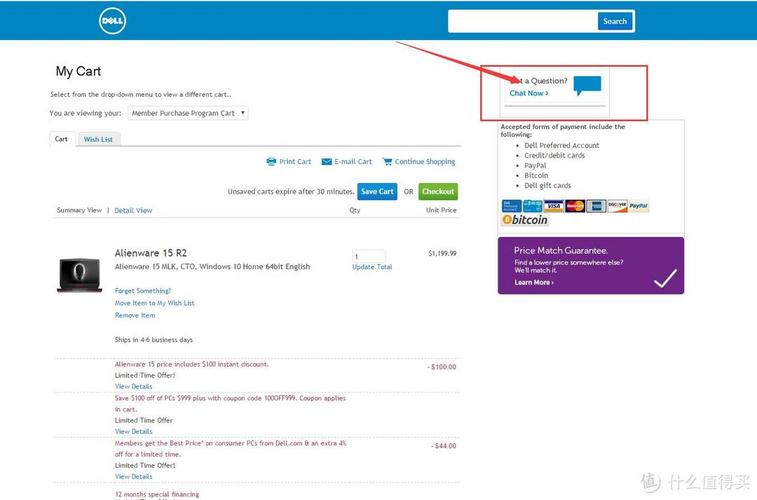Viewport: 757px width, 500px height.
Task: Proceed with the green Checkout button
Action: click(x=438, y=192)
